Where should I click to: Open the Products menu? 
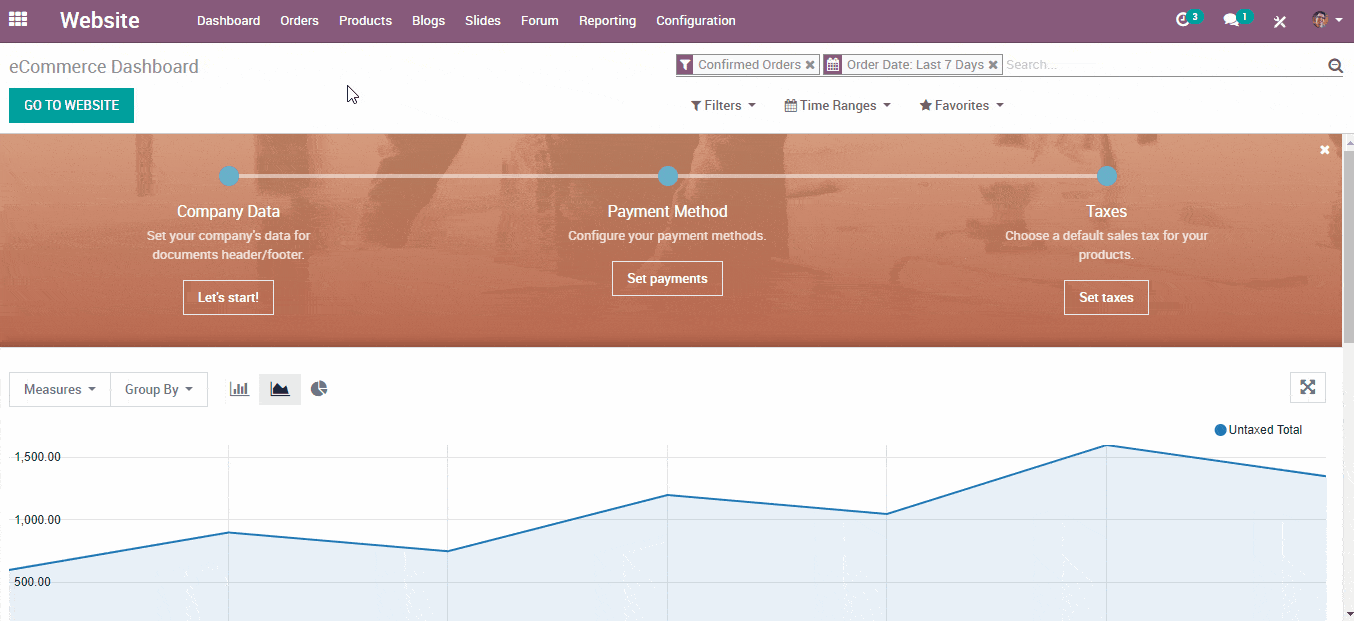pos(365,21)
